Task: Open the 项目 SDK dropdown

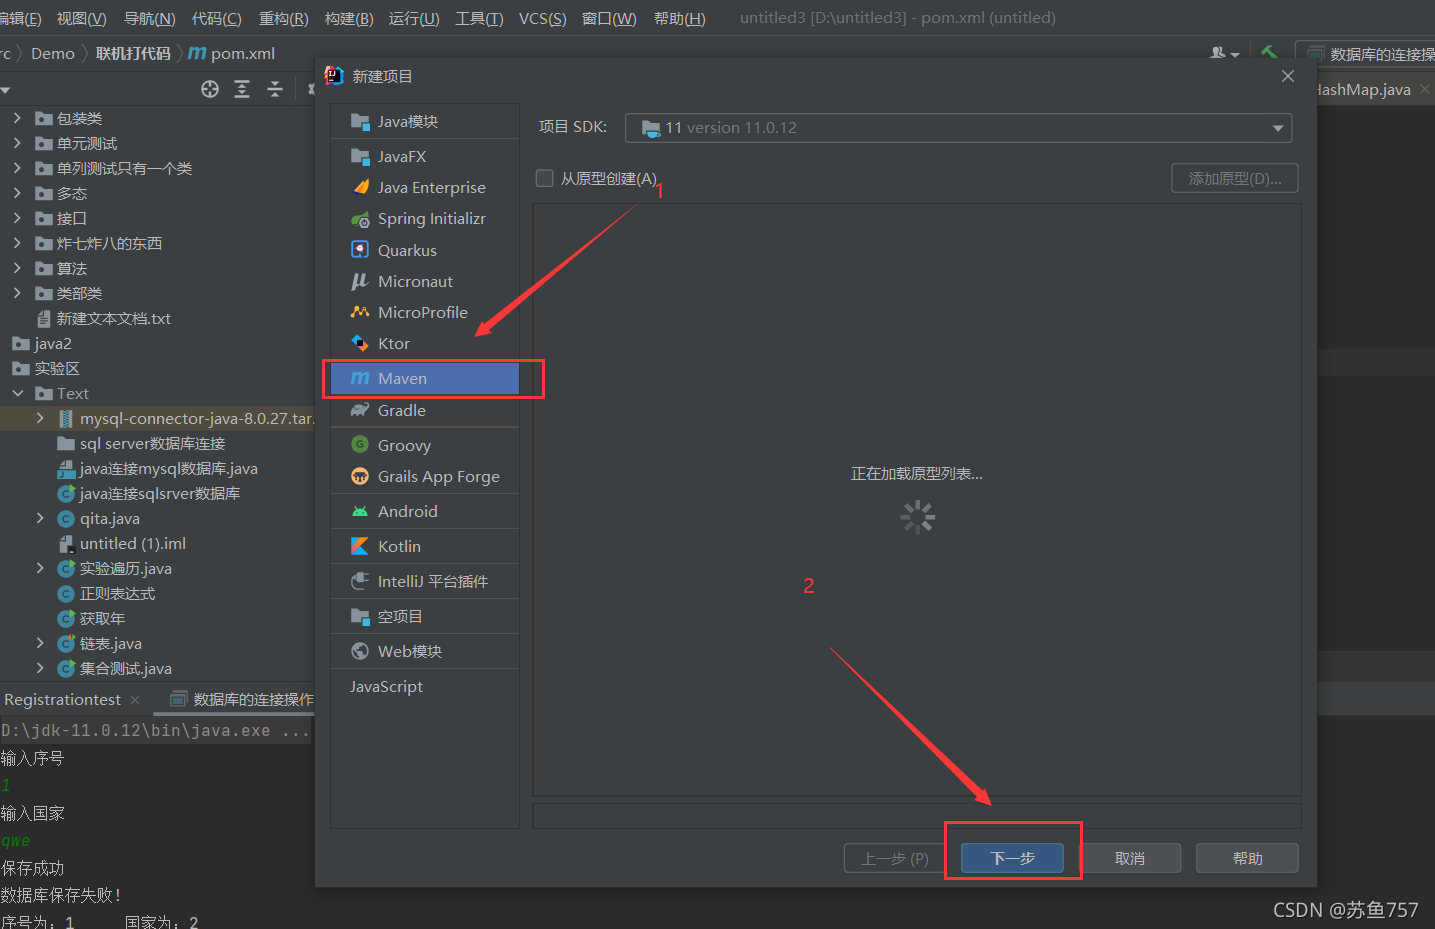Action: click(x=958, y=128)
